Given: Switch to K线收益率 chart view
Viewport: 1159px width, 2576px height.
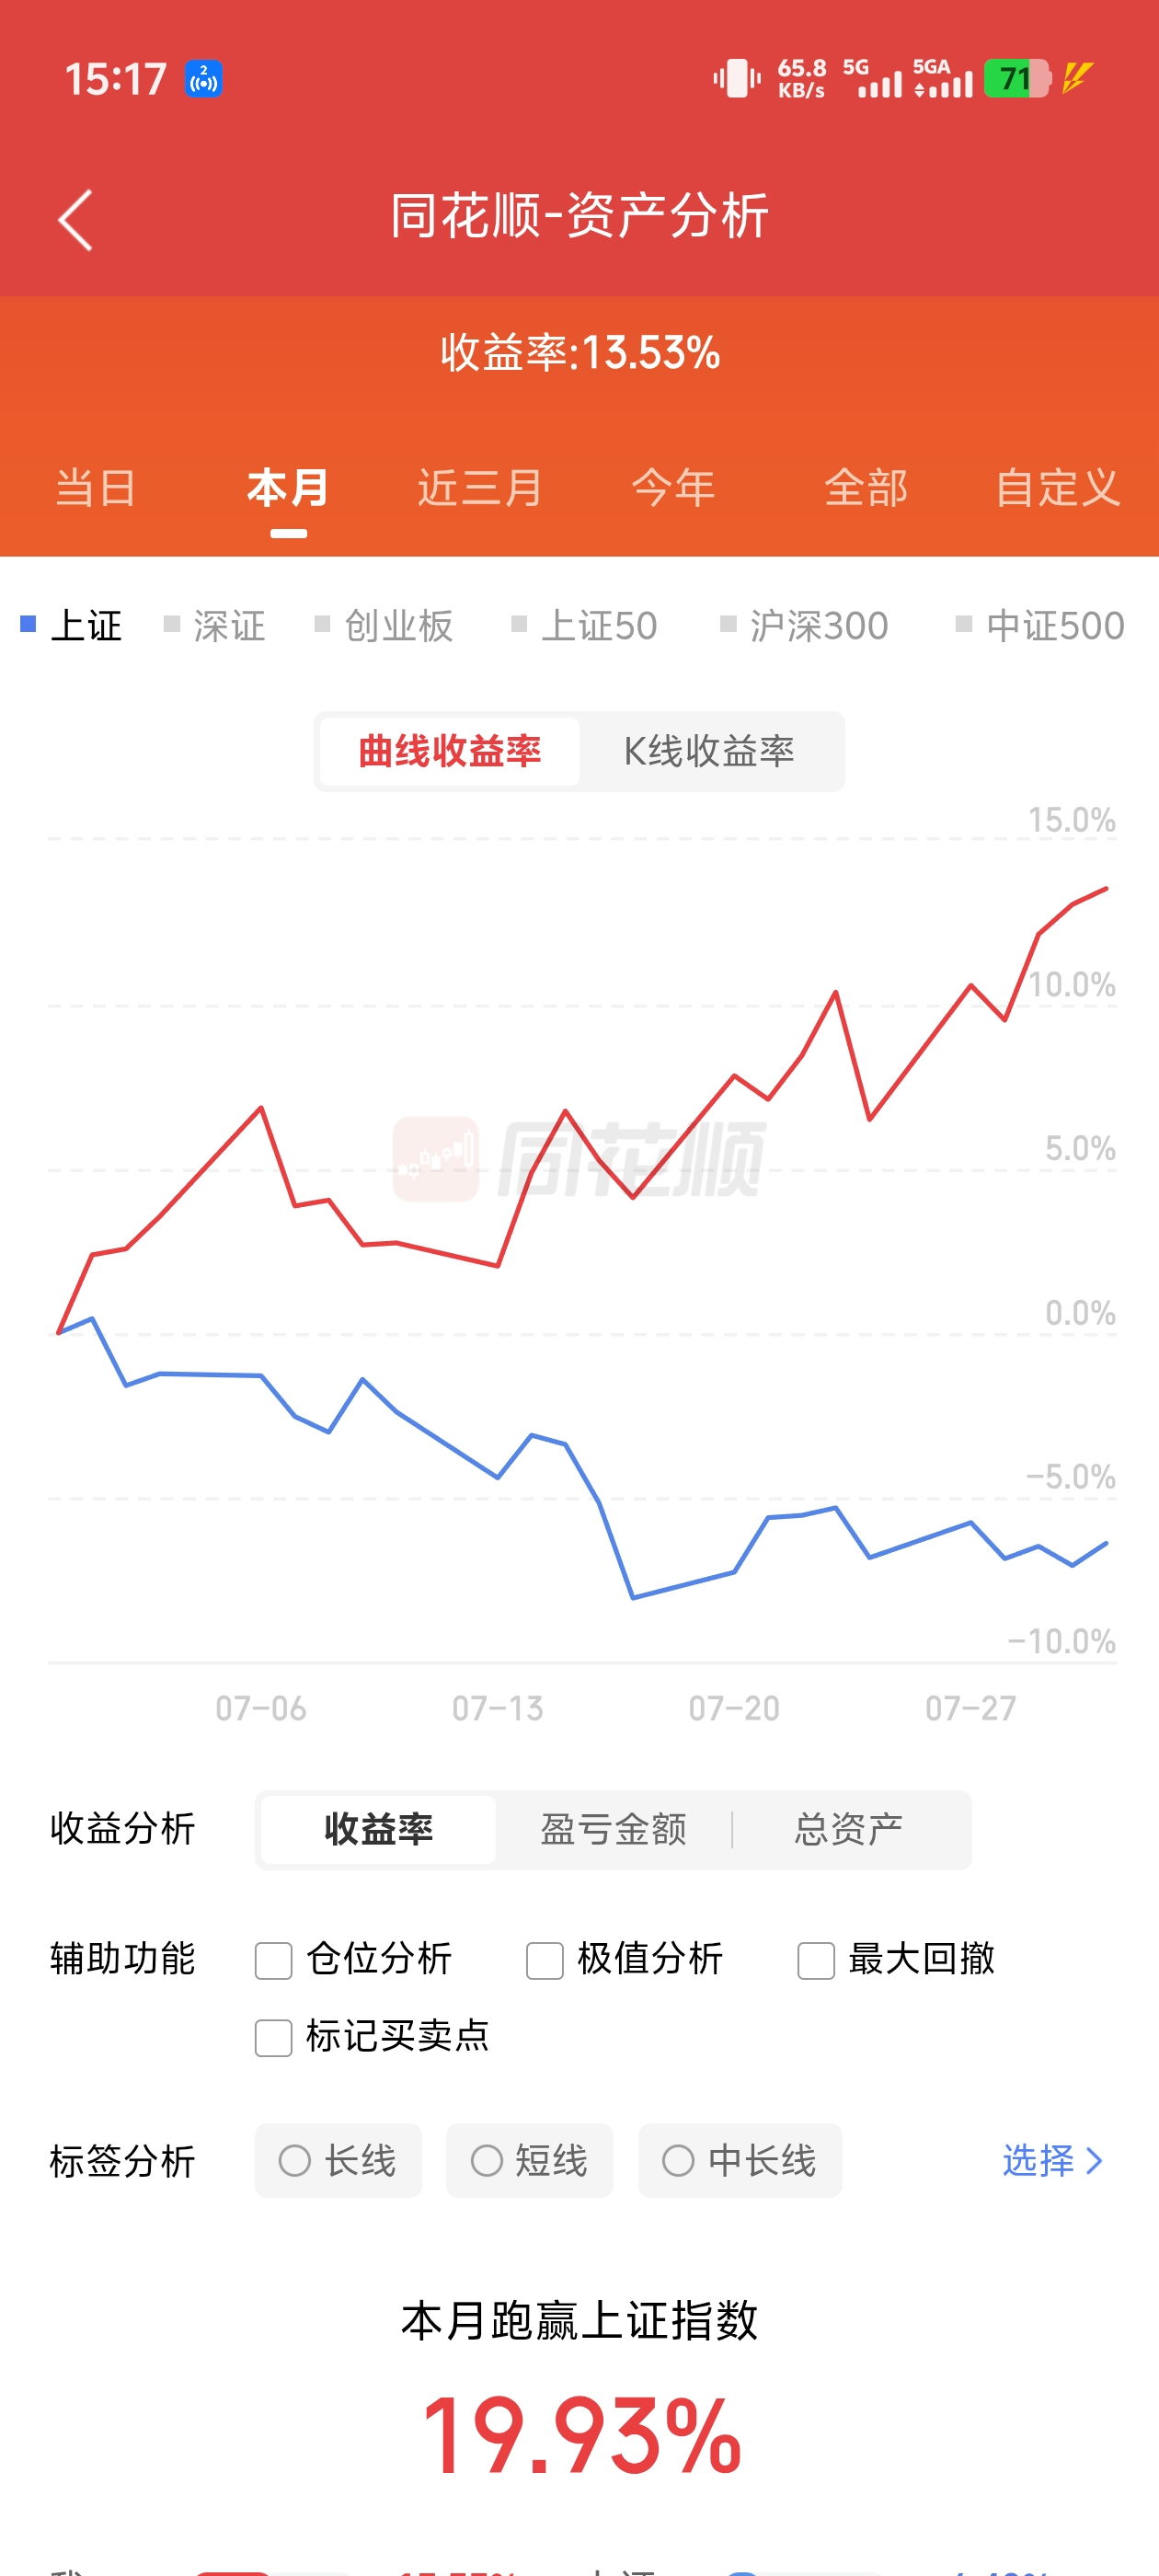Looking at the screenshot, I should (x=709, y=751).
